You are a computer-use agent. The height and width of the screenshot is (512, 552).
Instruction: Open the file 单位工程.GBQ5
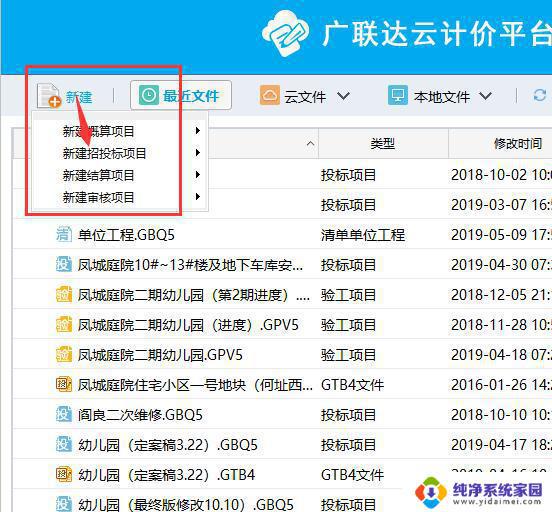[126, 235]
